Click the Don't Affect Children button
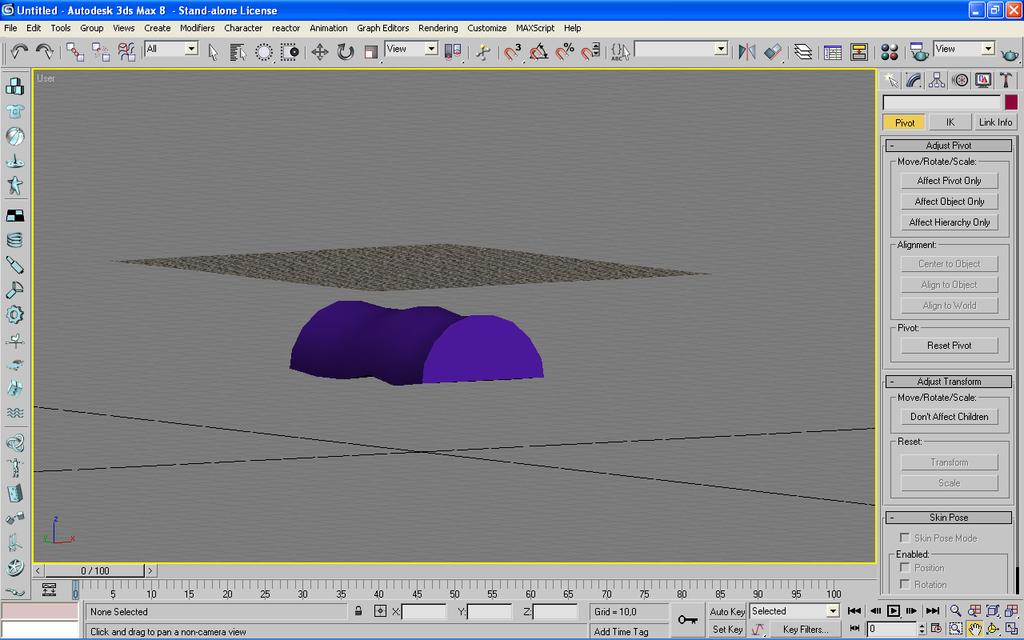 [949, 417]
